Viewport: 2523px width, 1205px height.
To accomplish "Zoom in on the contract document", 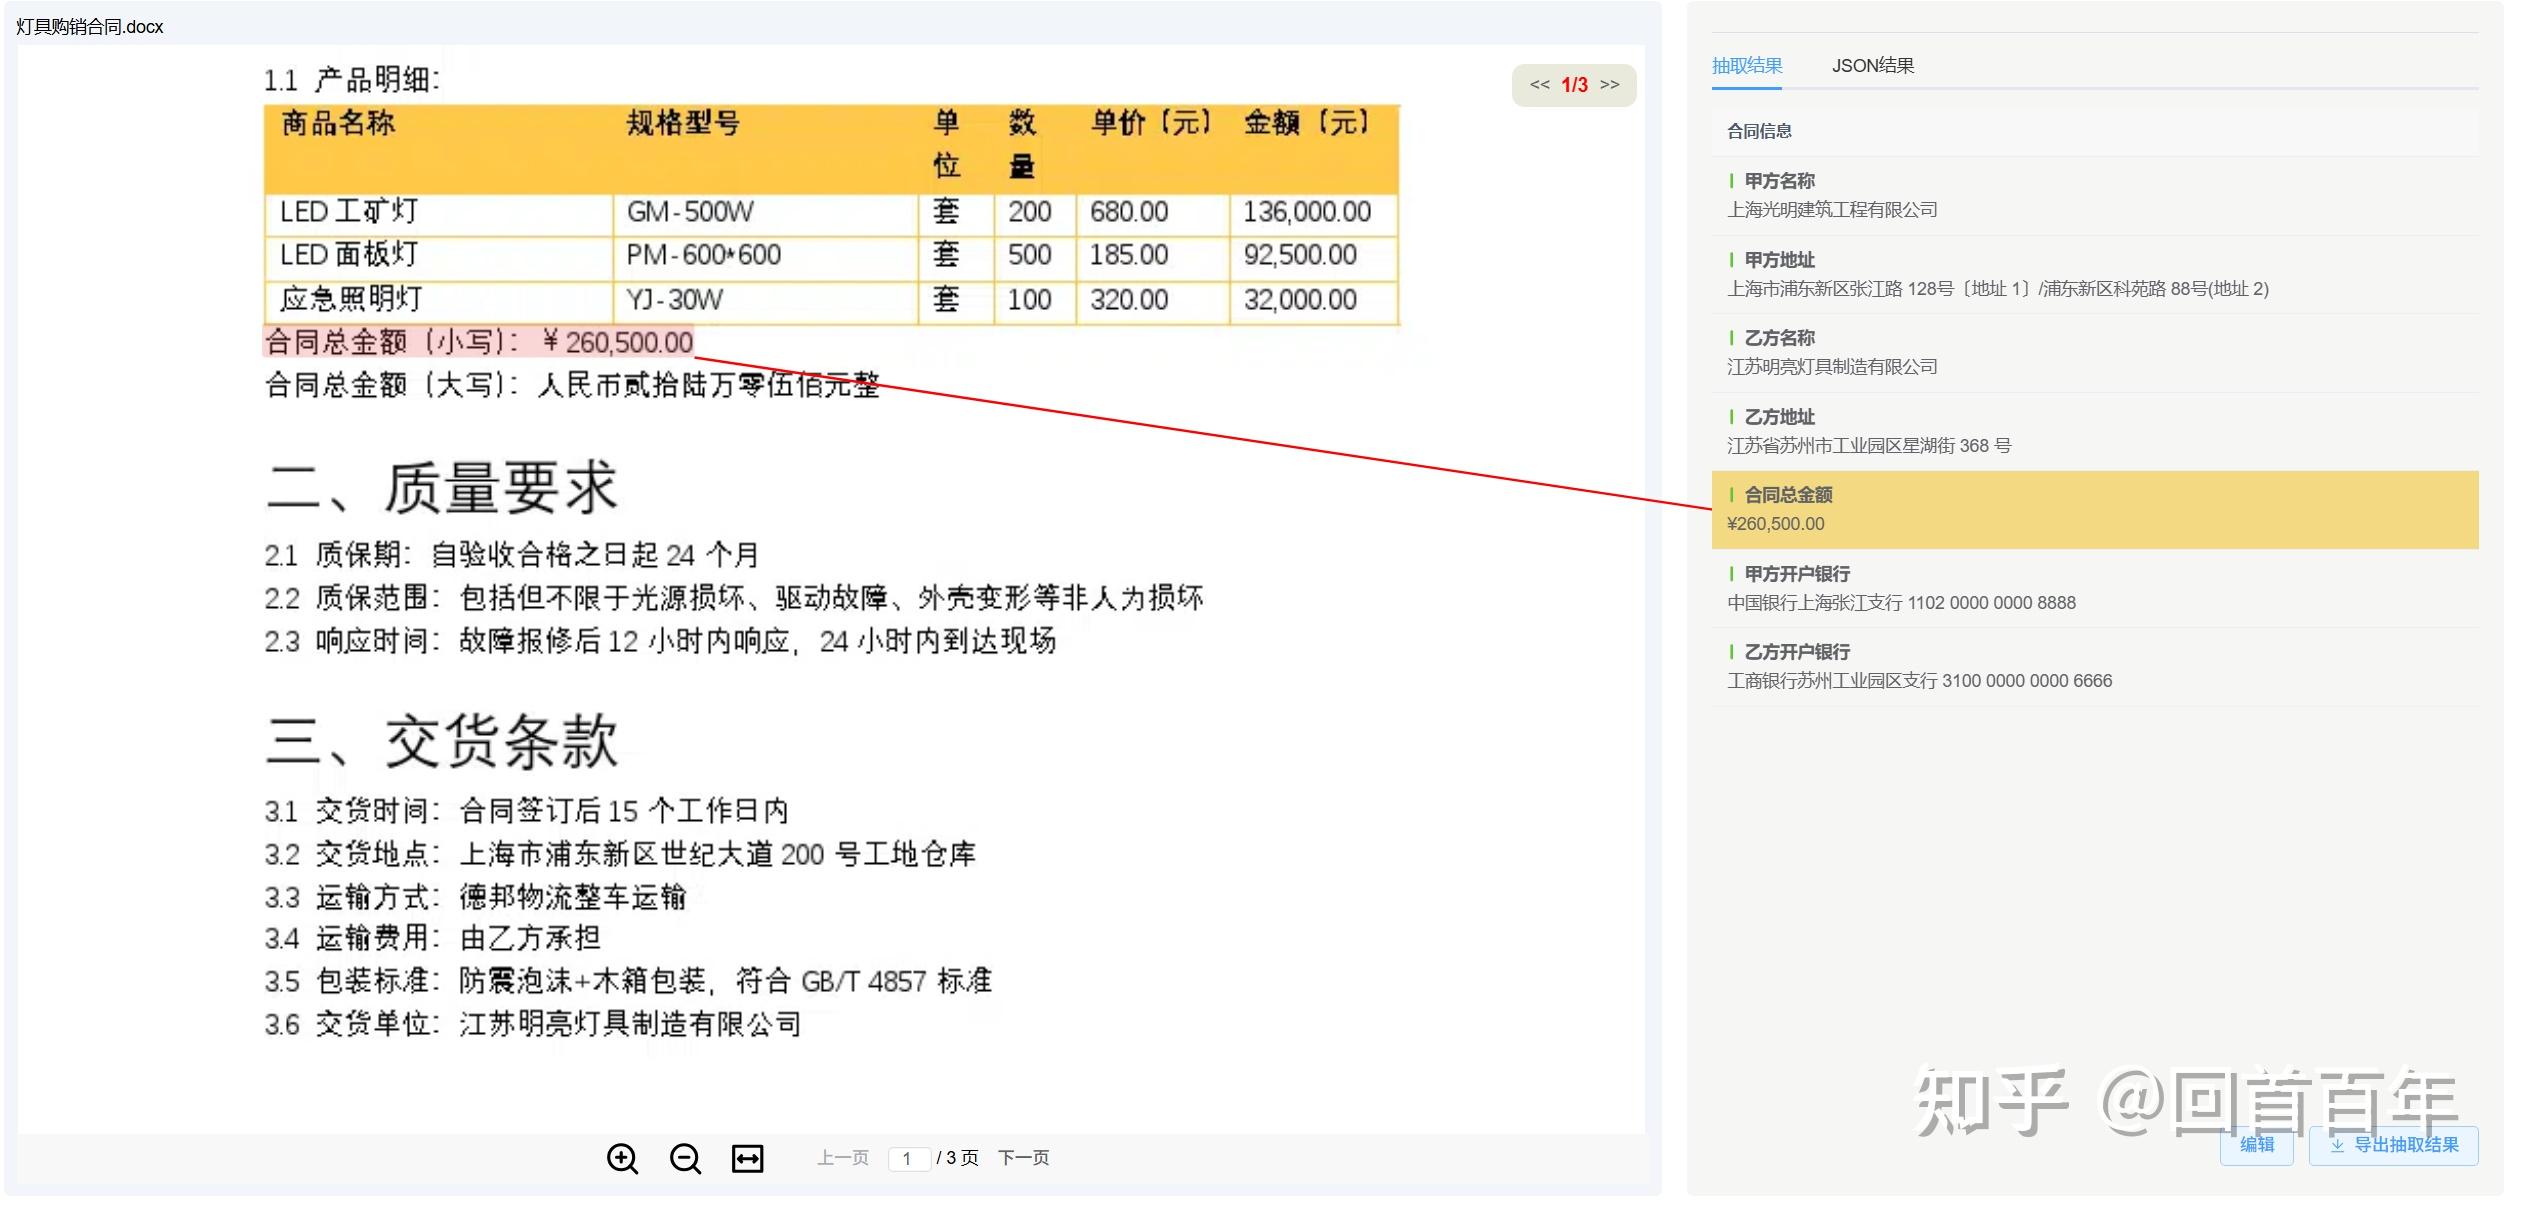I will click(x=623, y=1158).
